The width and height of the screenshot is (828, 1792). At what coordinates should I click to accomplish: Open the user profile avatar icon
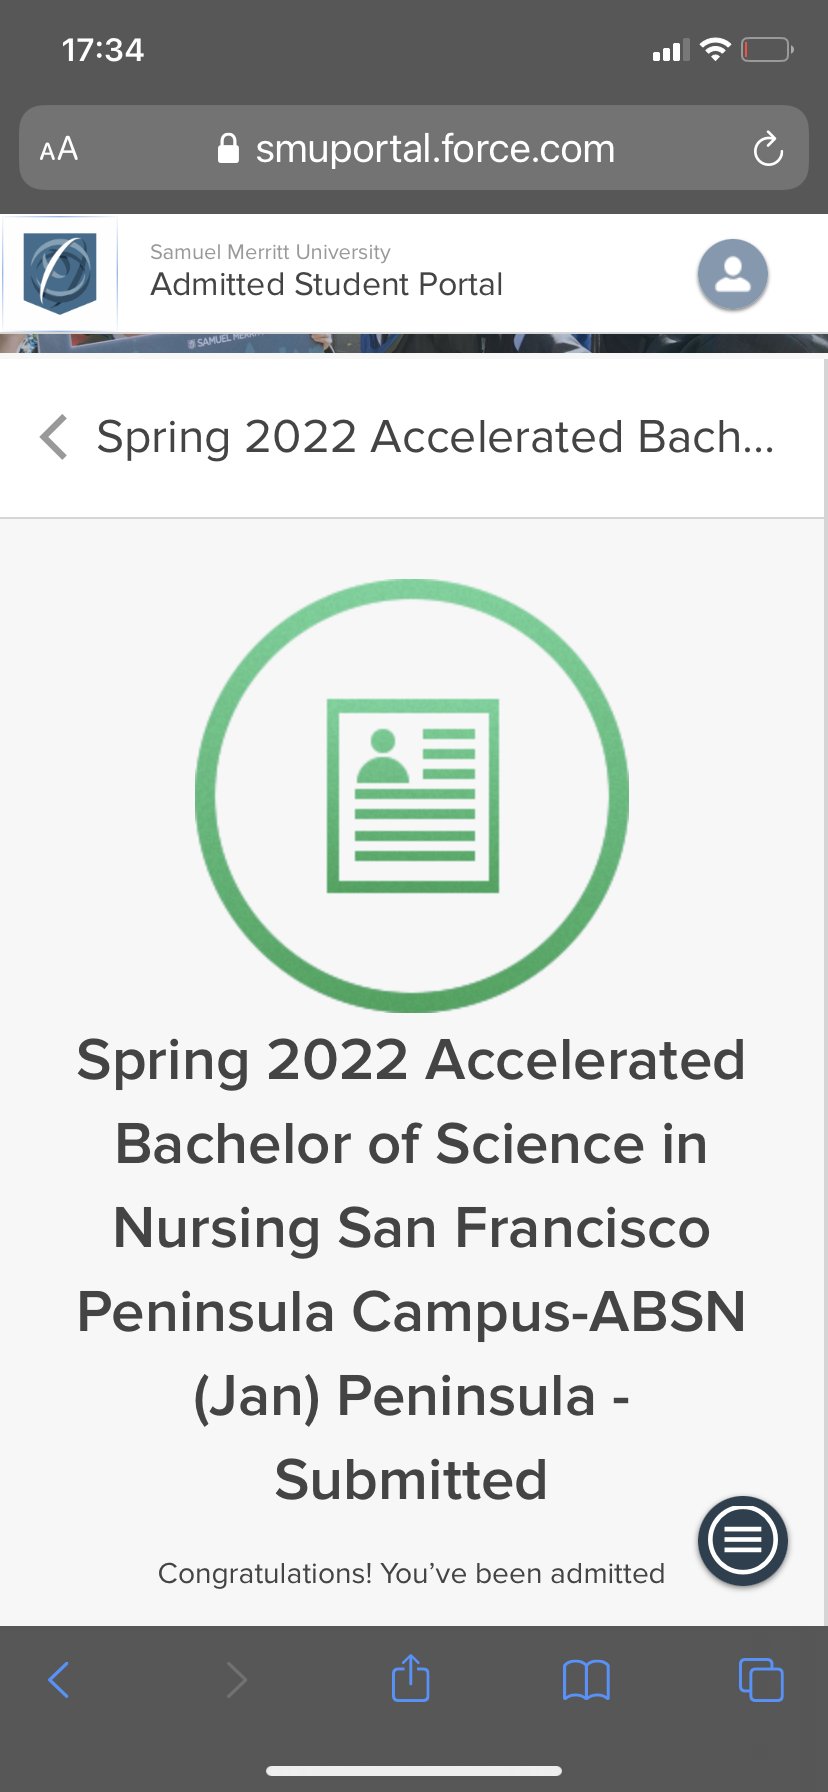coord(732,274)
